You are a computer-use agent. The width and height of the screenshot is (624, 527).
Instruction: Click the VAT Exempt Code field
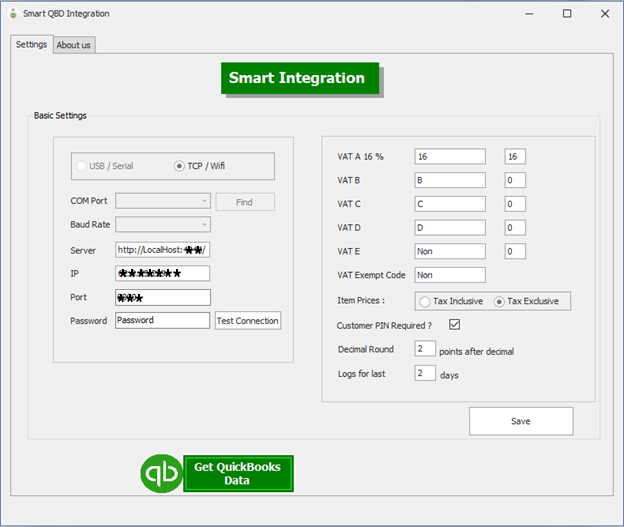point(449,275)
